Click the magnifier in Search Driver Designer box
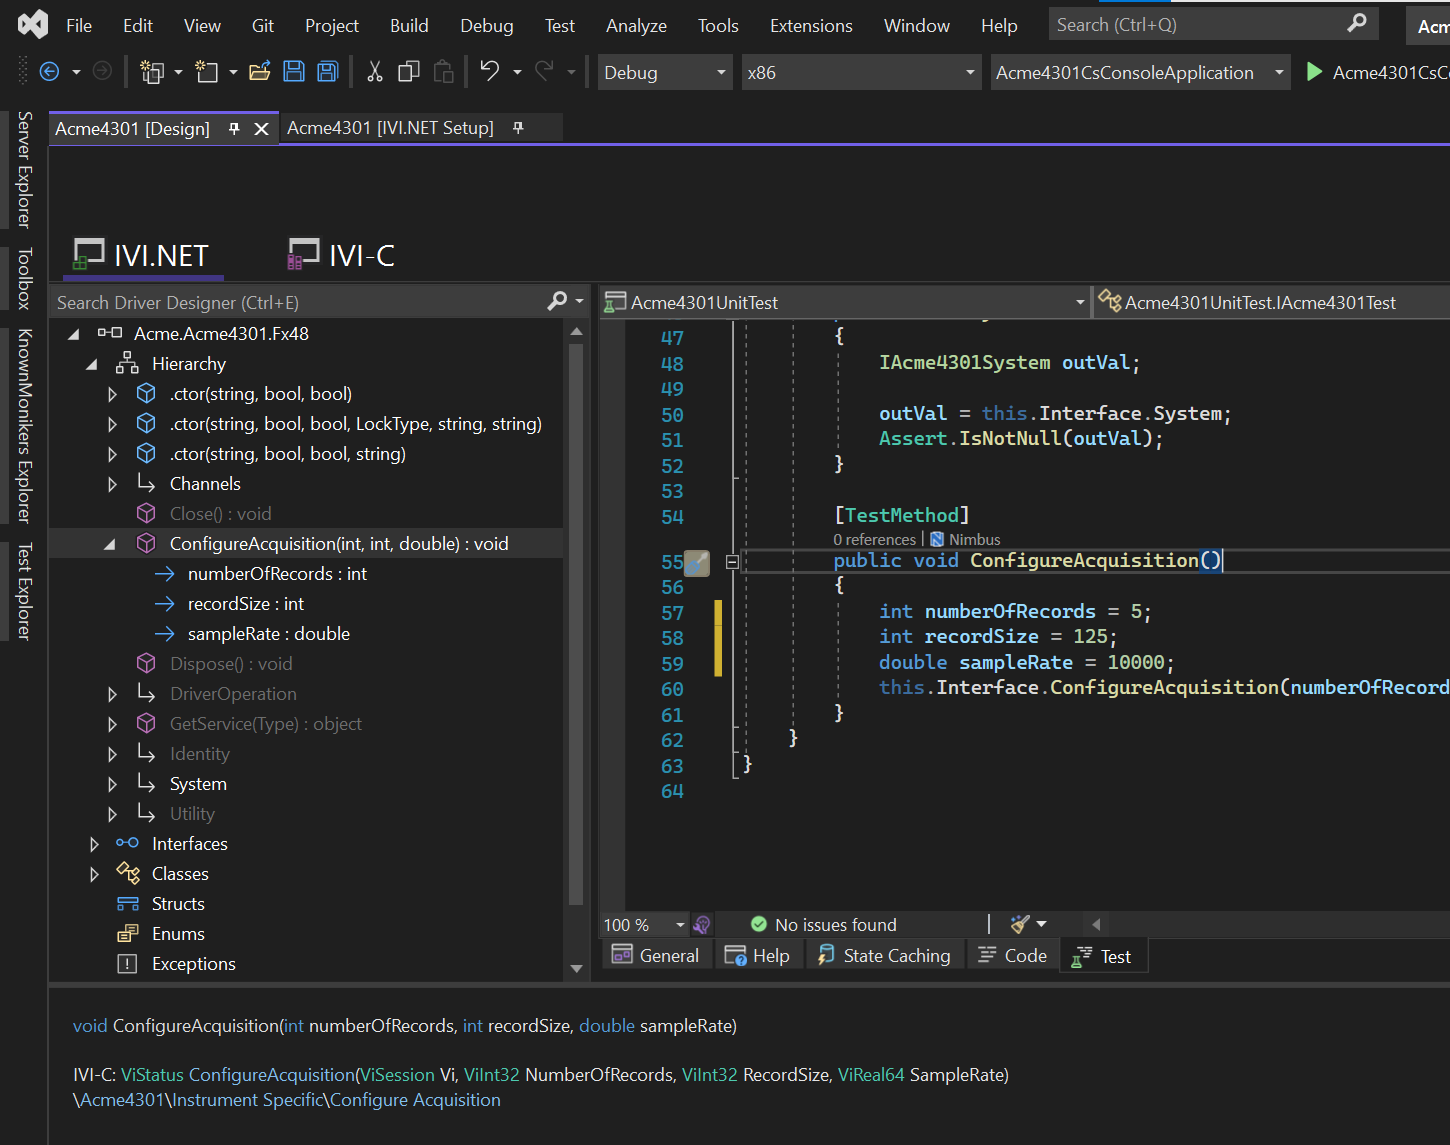1450x1145 pixels. 557,301
